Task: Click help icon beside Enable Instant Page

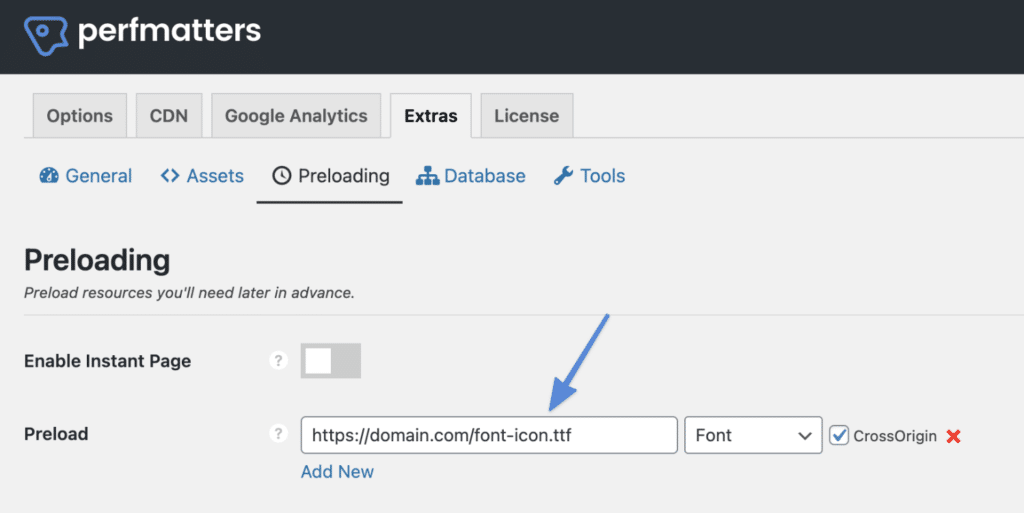Action: pyautogui.click(x=278, y=360)
